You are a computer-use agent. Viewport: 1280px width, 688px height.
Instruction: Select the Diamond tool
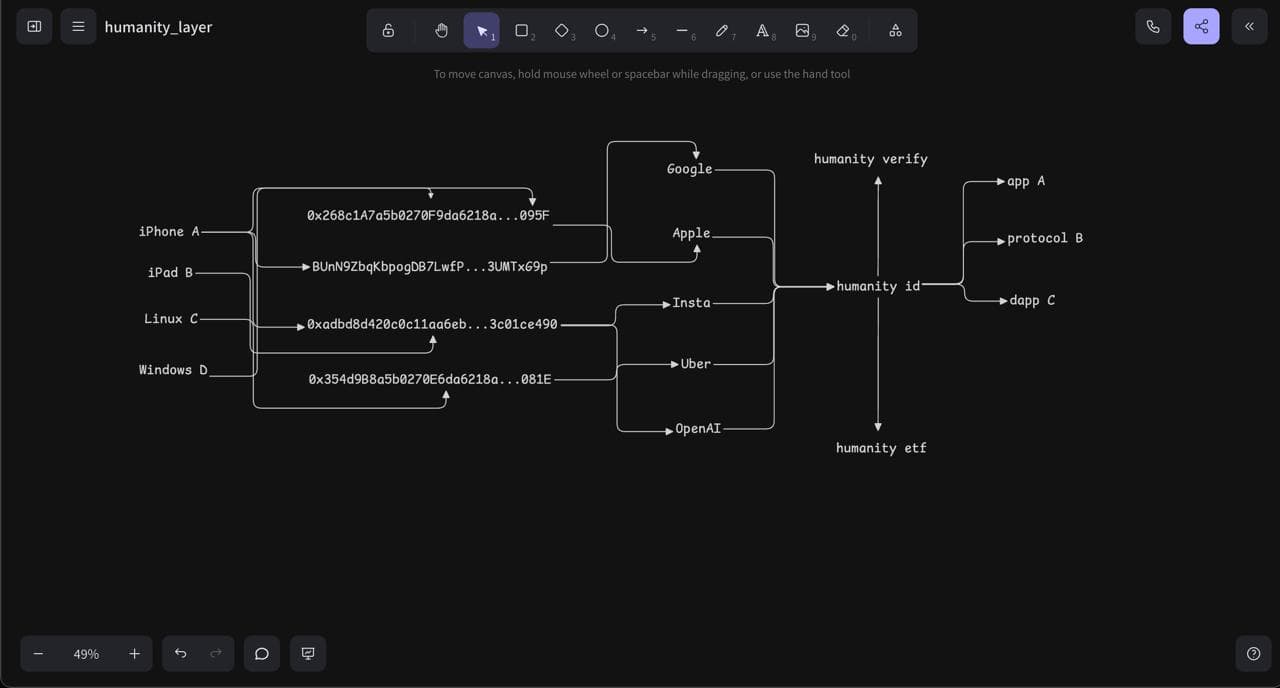click(562, 30)
